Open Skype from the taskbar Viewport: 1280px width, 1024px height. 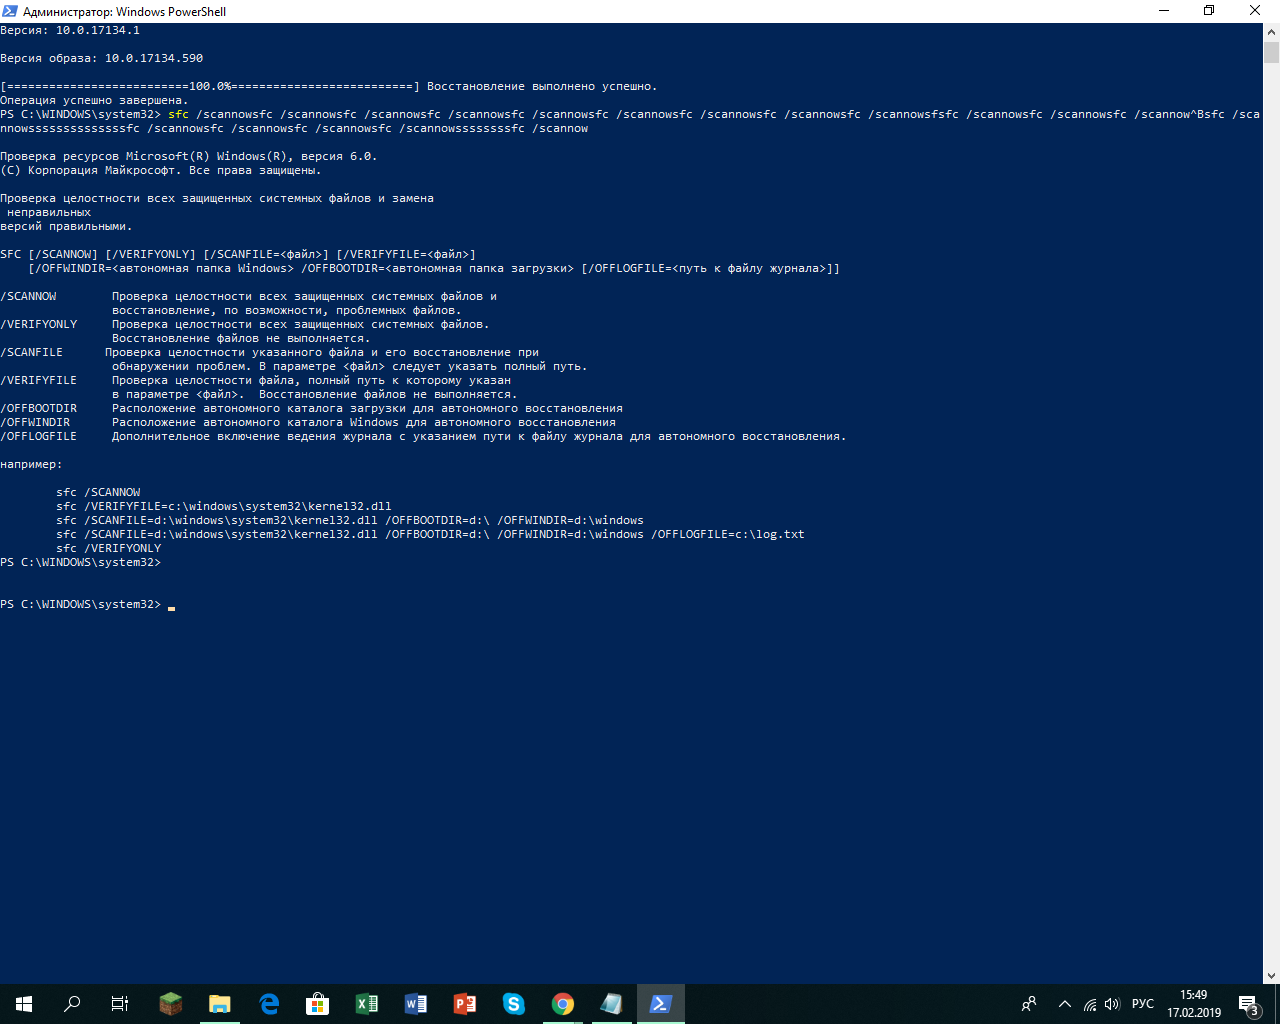pos(514,1004)
